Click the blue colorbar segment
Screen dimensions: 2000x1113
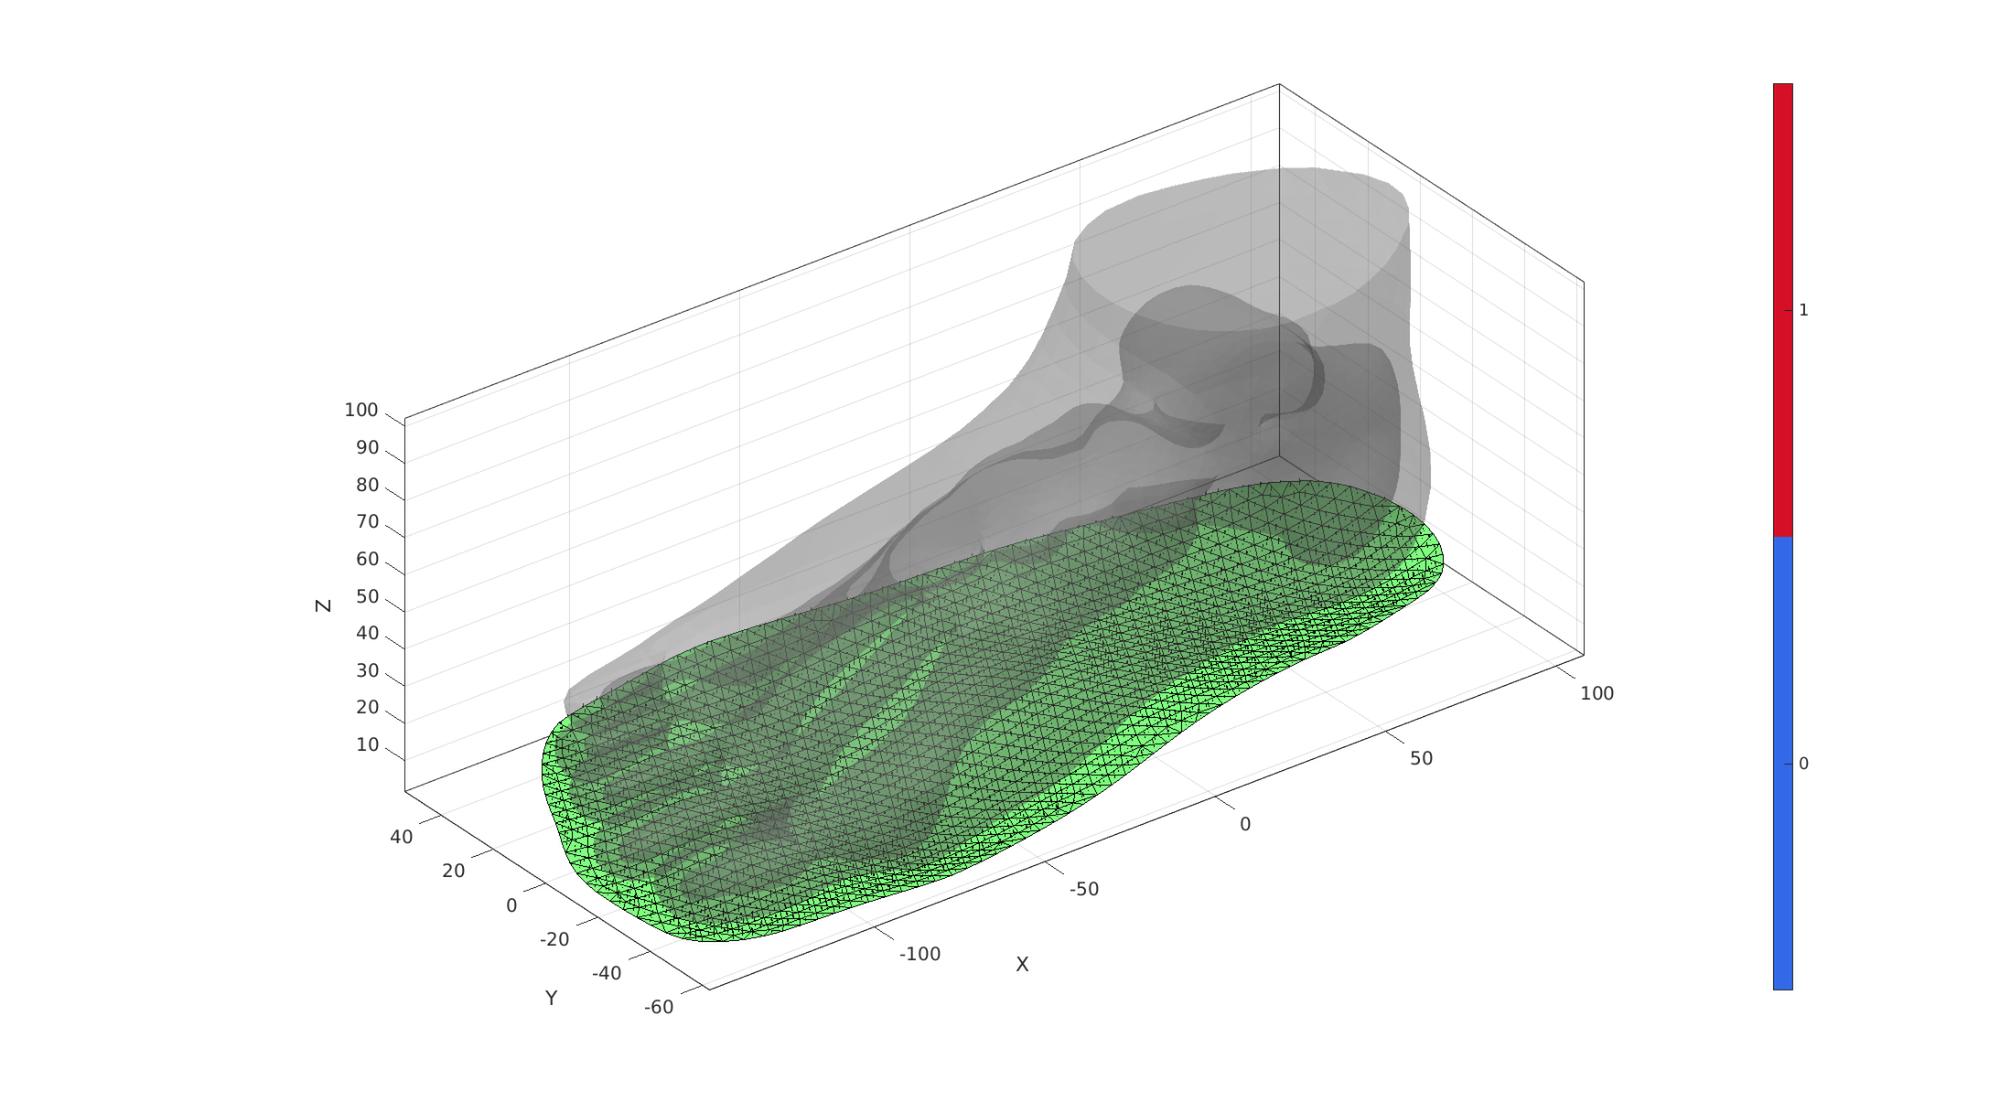click(1783, 763)
